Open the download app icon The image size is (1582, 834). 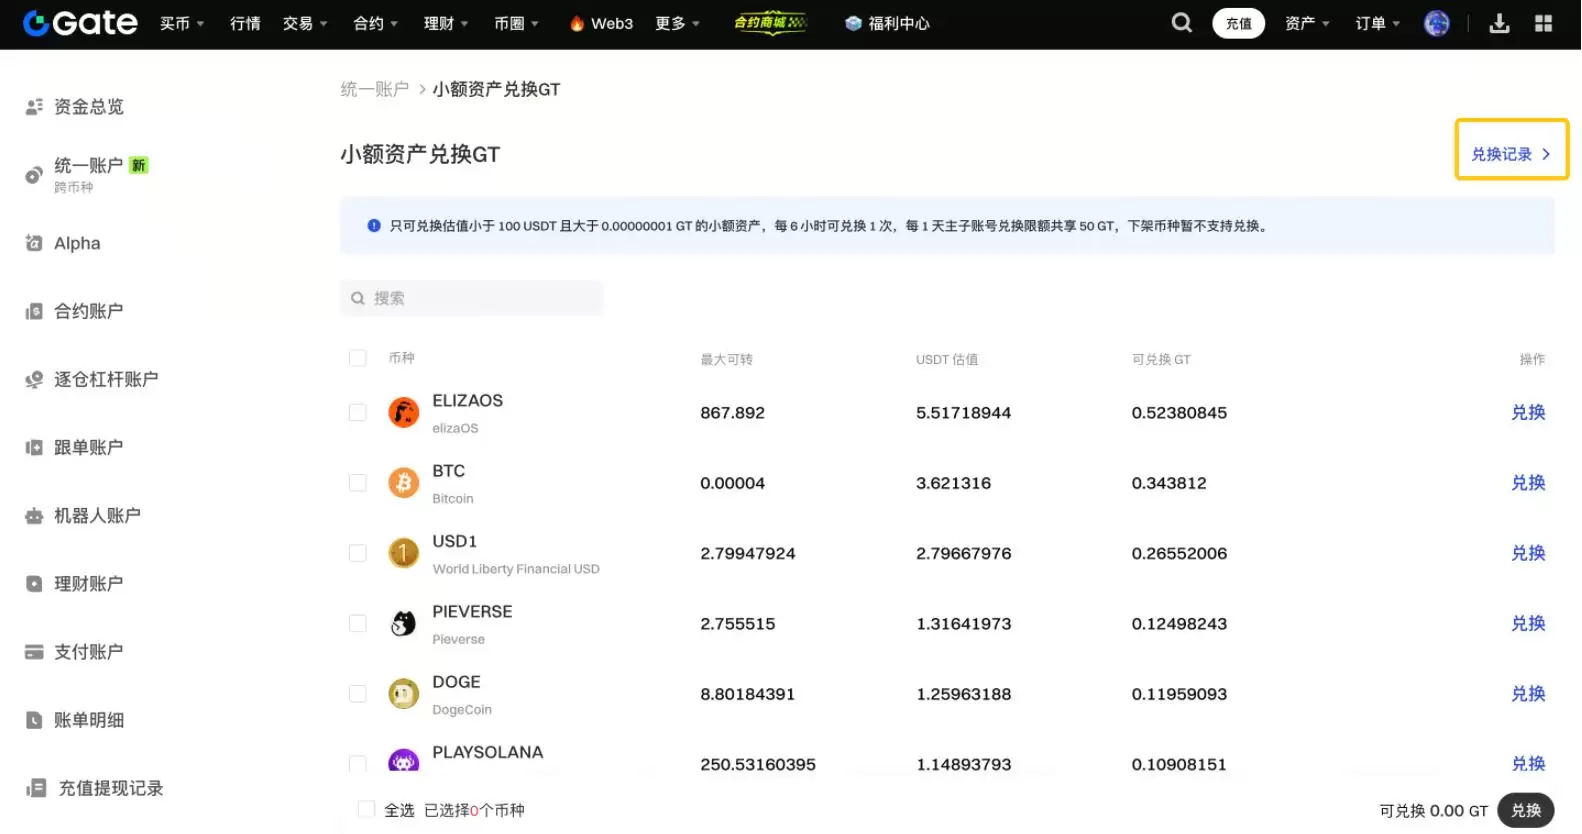click(1498, 23)
